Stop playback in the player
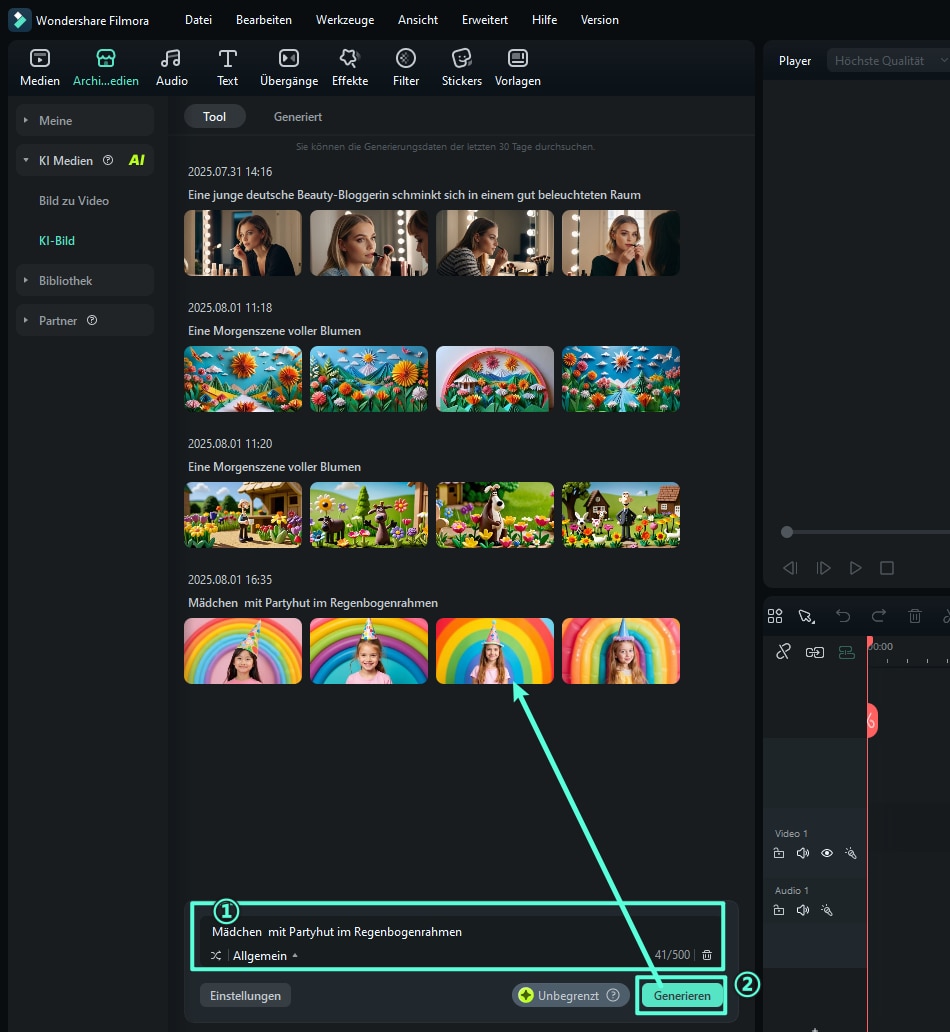 (x=887, y=568)
